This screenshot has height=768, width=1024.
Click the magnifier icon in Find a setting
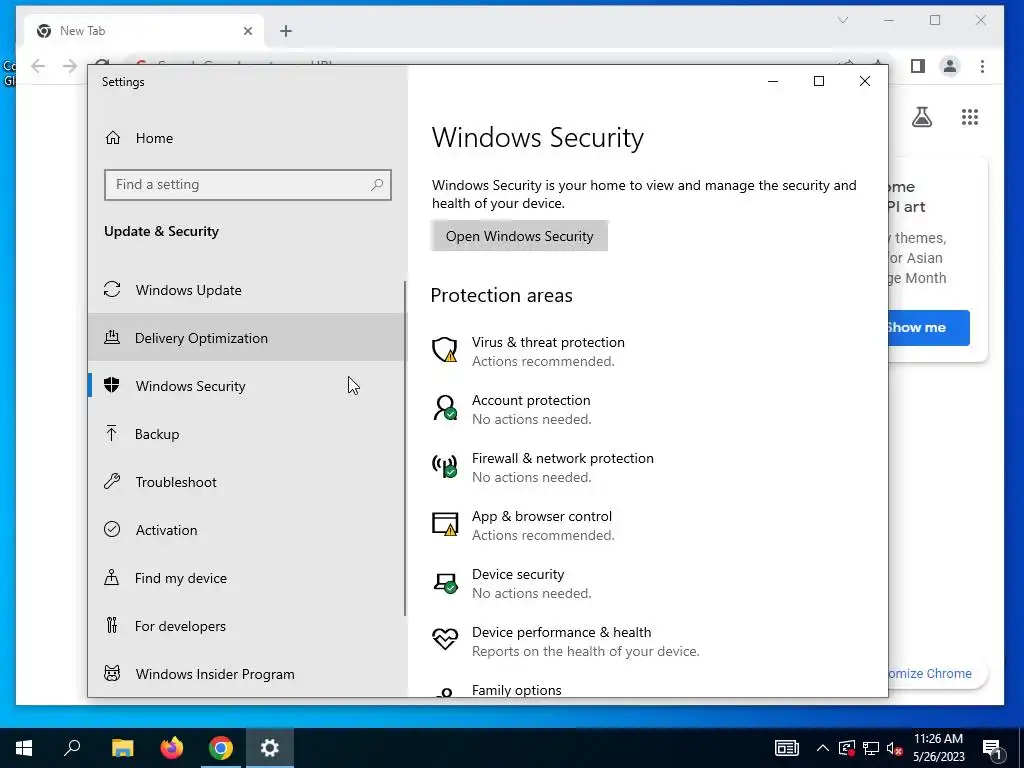(x=377, y=185)
